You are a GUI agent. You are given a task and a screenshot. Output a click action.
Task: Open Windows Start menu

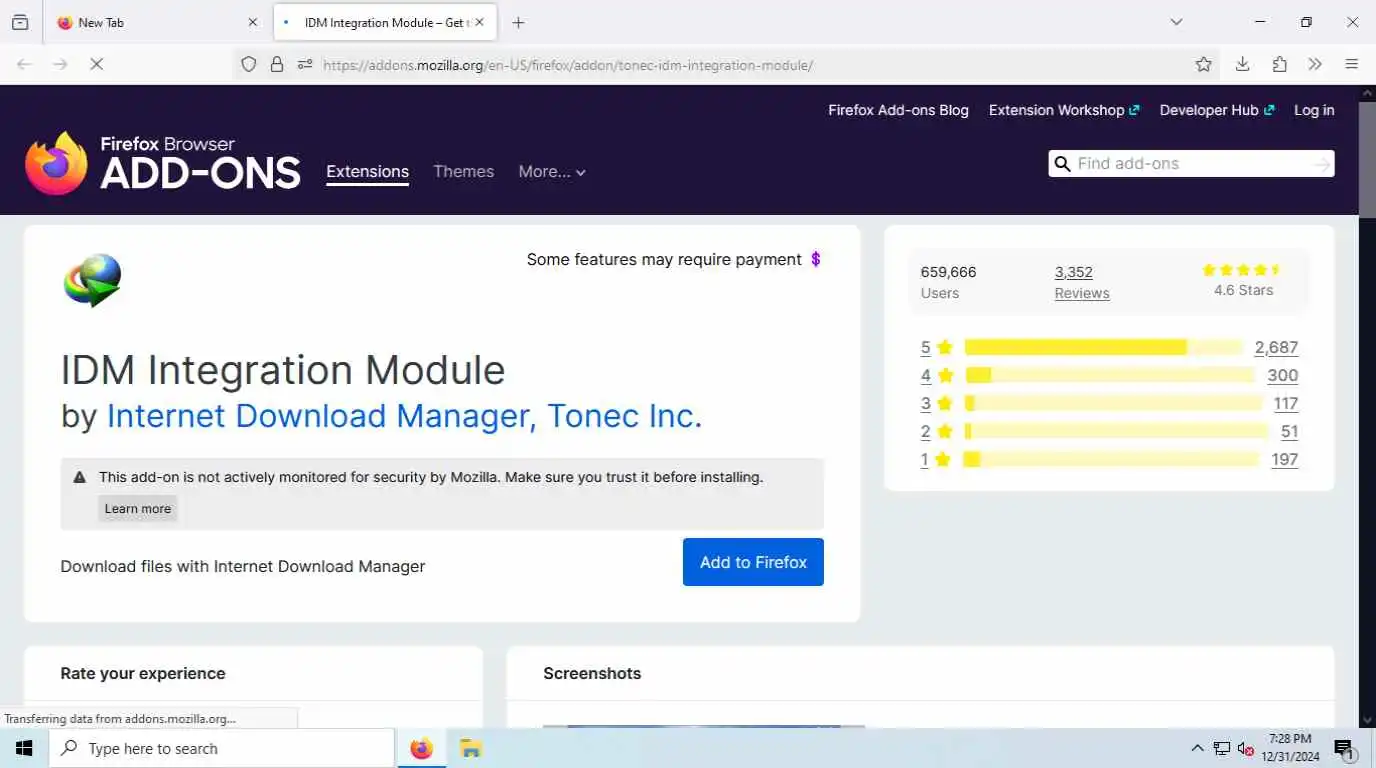(x=24, y=748)
